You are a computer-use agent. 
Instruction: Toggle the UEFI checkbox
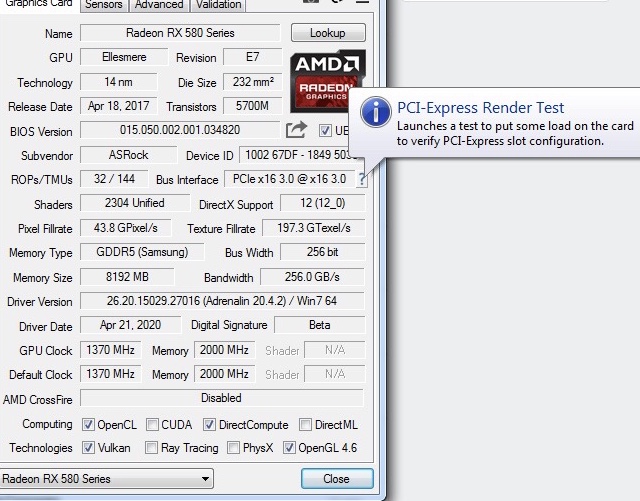325,131
